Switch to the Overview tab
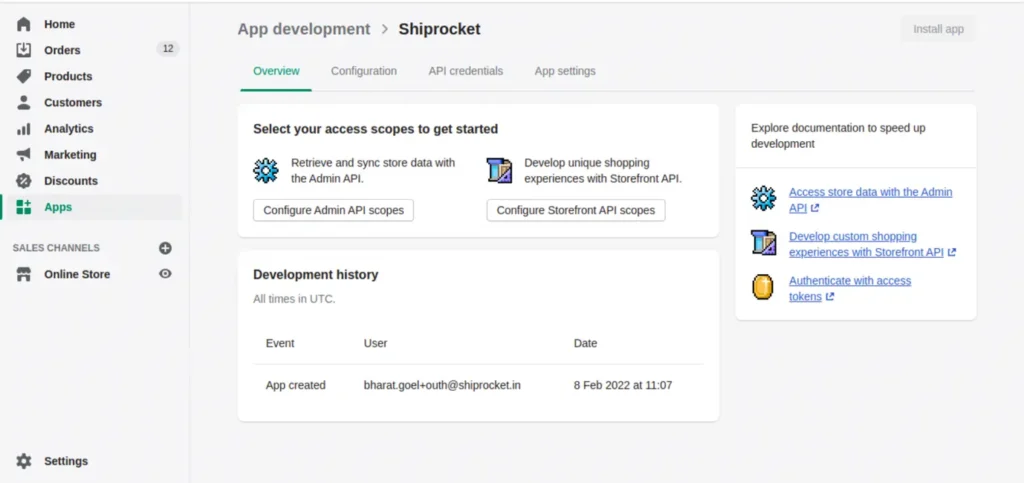Image resolution: width=1024 pixels, height=483 pixels. tap(276, 71)
